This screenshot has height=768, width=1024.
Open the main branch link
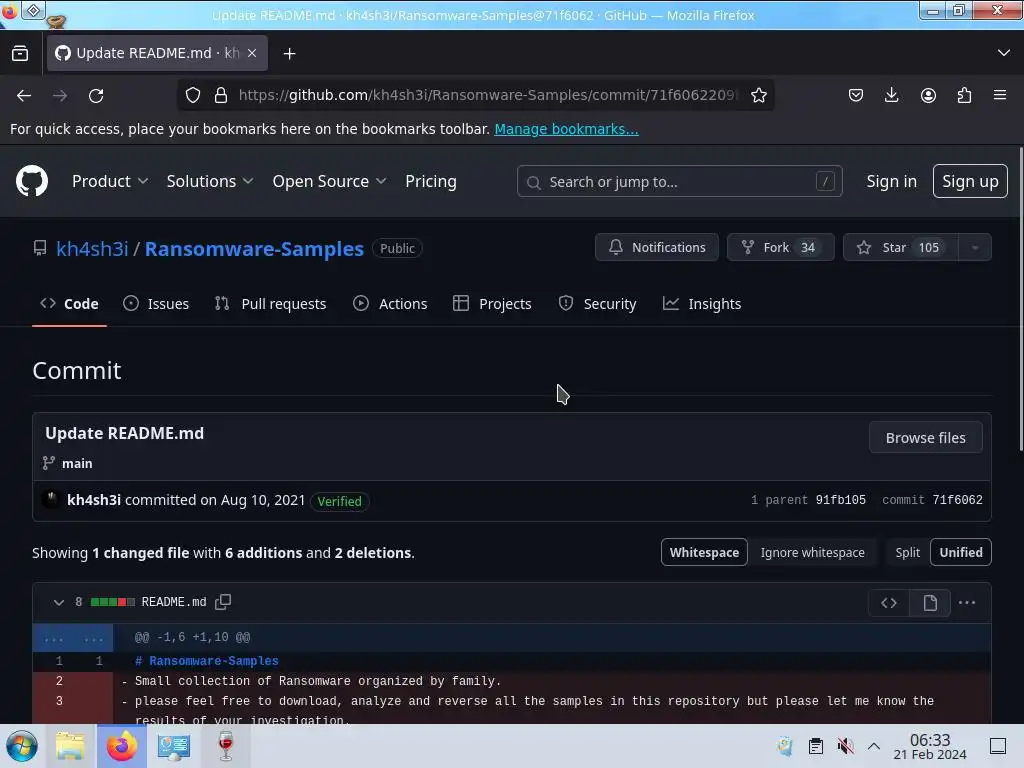tap(77, 464)
